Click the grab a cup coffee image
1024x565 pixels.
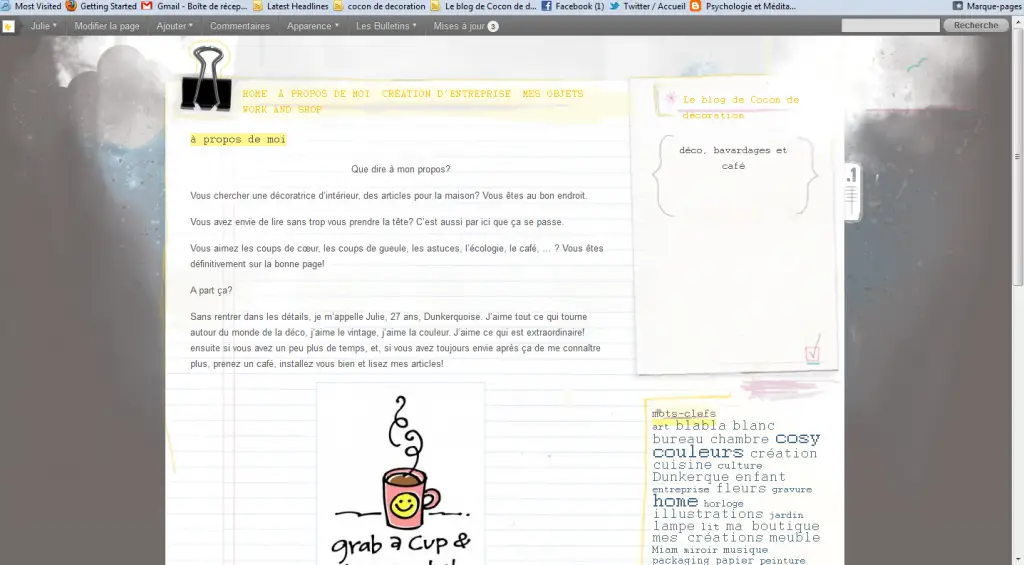[x=400, y=475]
